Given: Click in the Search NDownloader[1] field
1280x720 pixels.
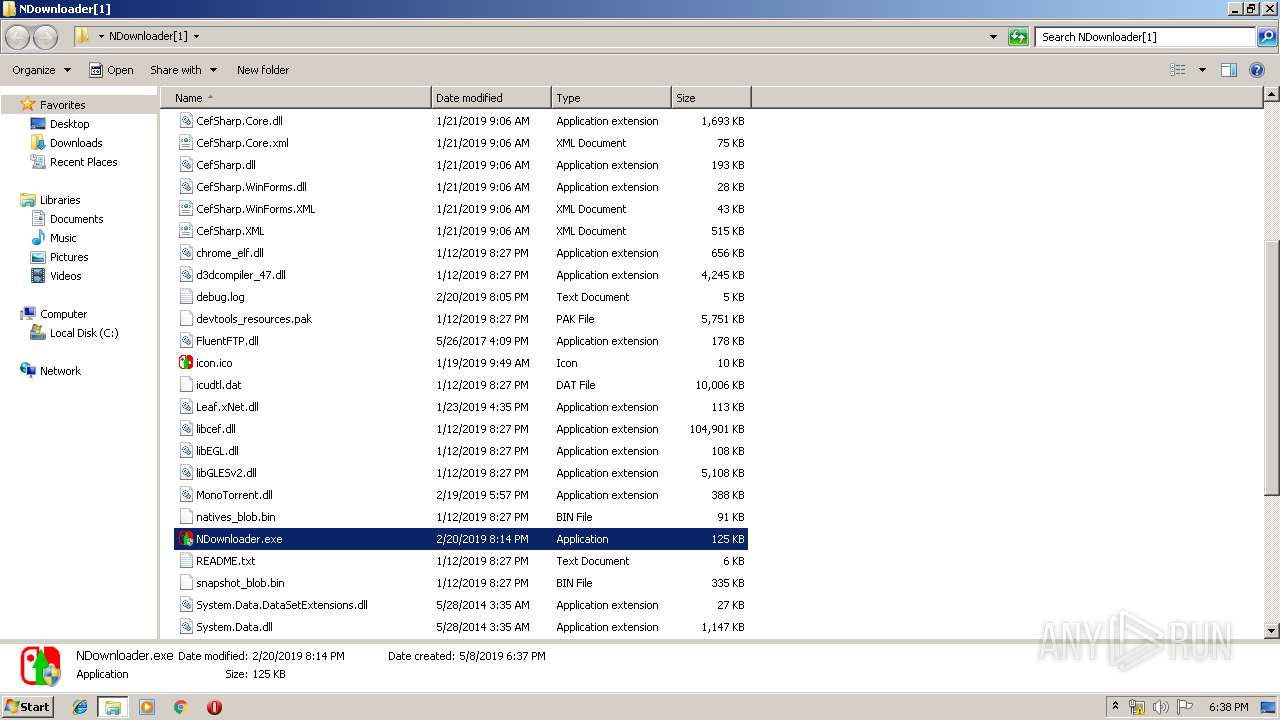Looking at the screenshot, I should click(1145, 37).
